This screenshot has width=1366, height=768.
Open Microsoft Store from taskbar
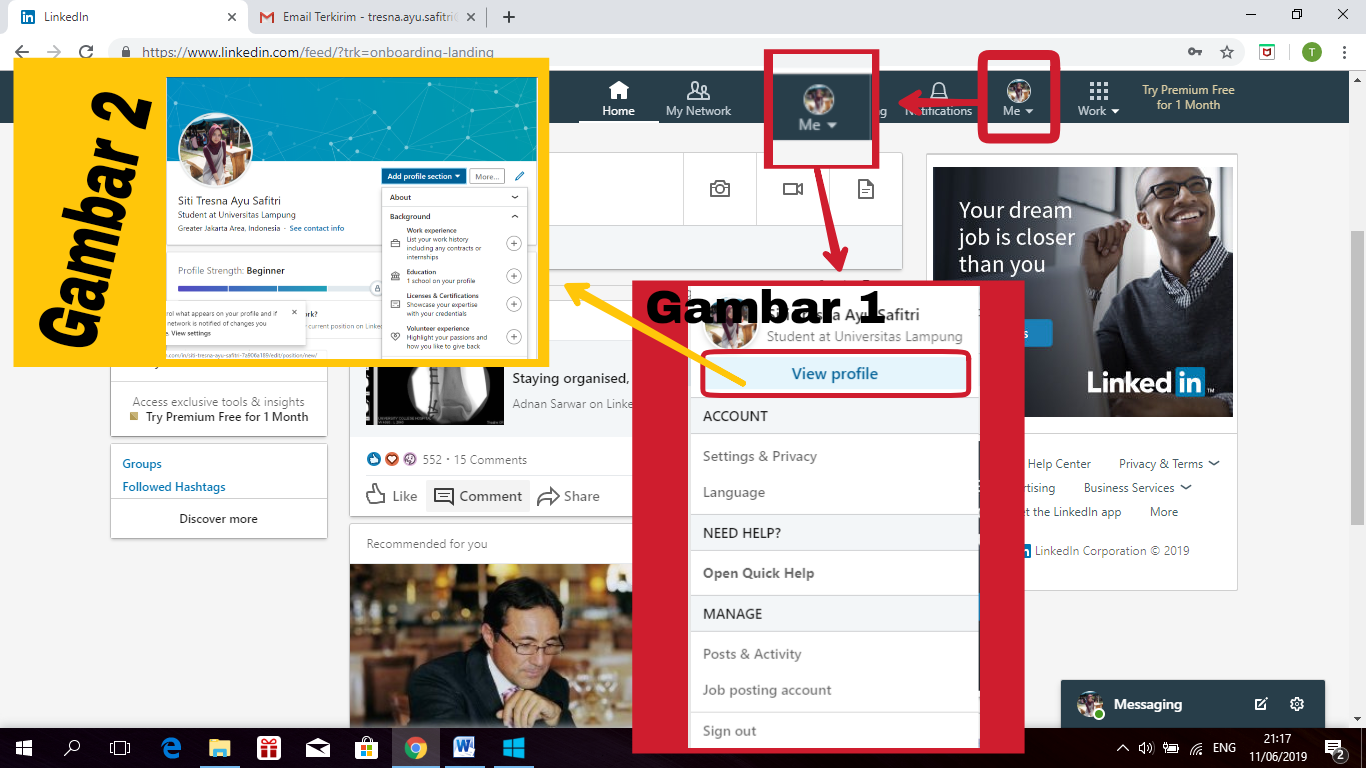pos(367,747)
